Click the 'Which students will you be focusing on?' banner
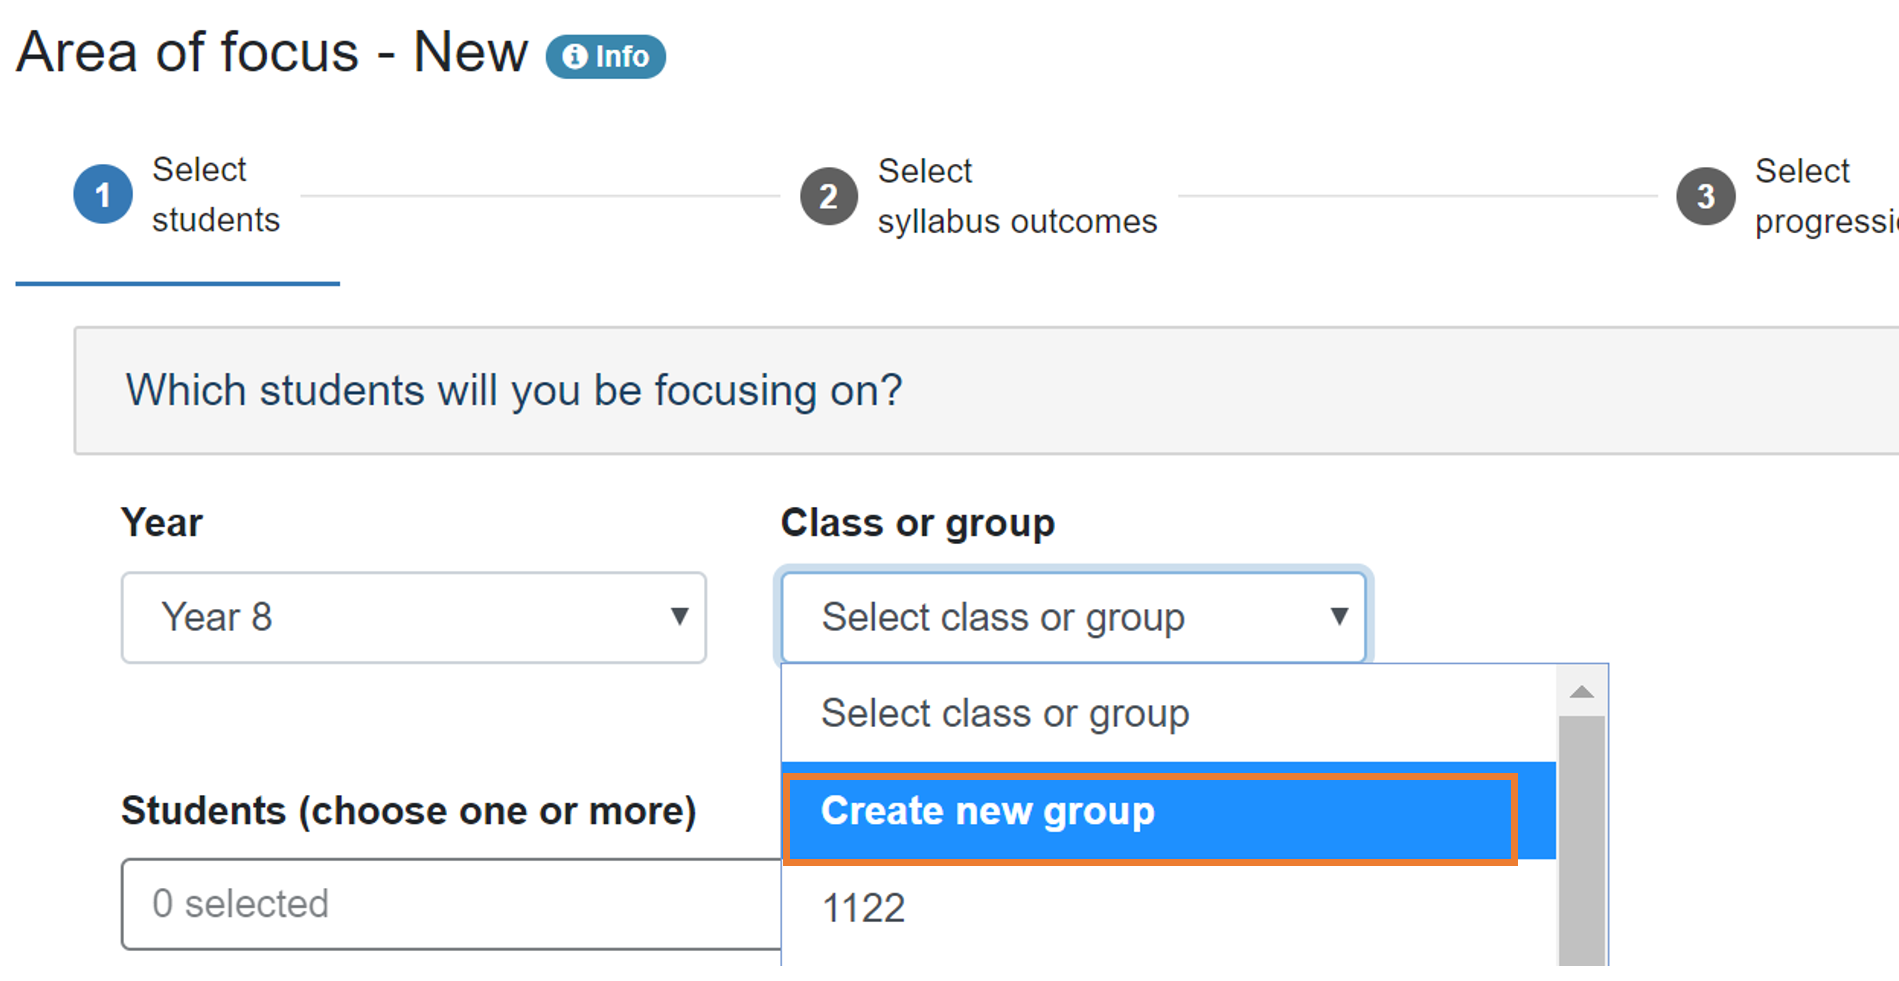The image size is (1899, 981). [514, 390]
